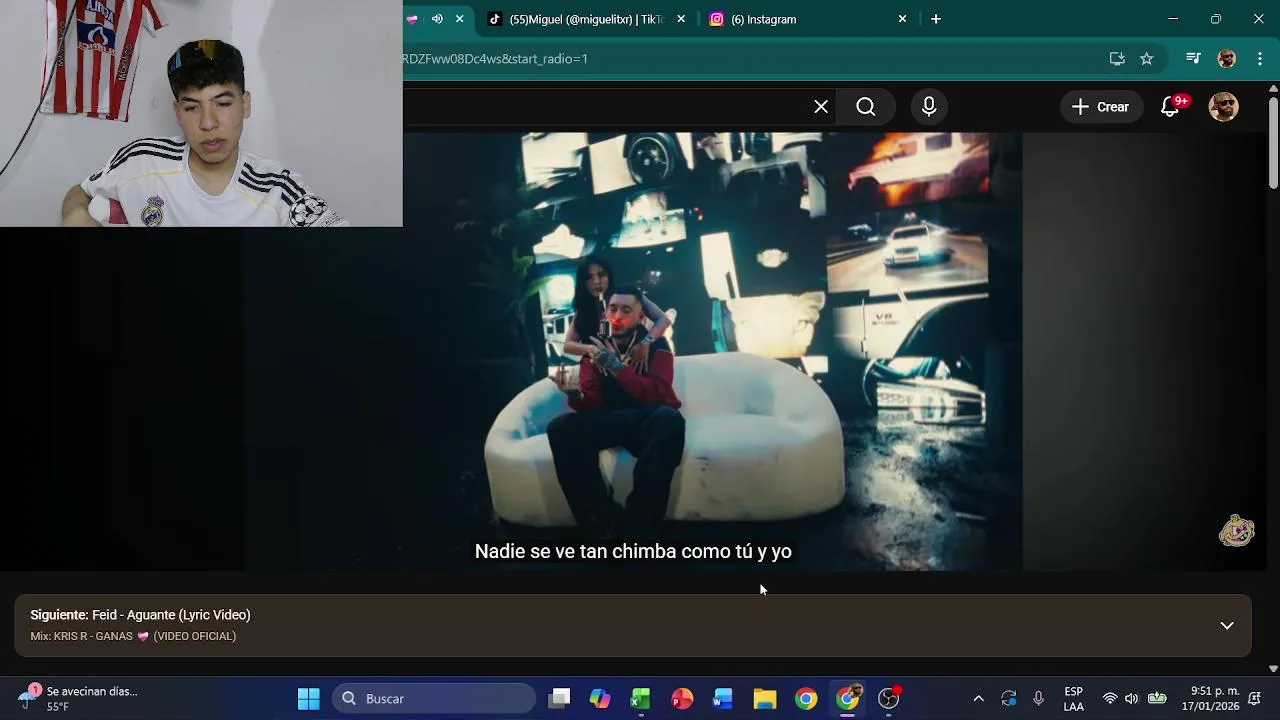Screen dimensions: 1280x720
Task: Open File Explorer from the taskbar
Action: (x=765, y=699)
